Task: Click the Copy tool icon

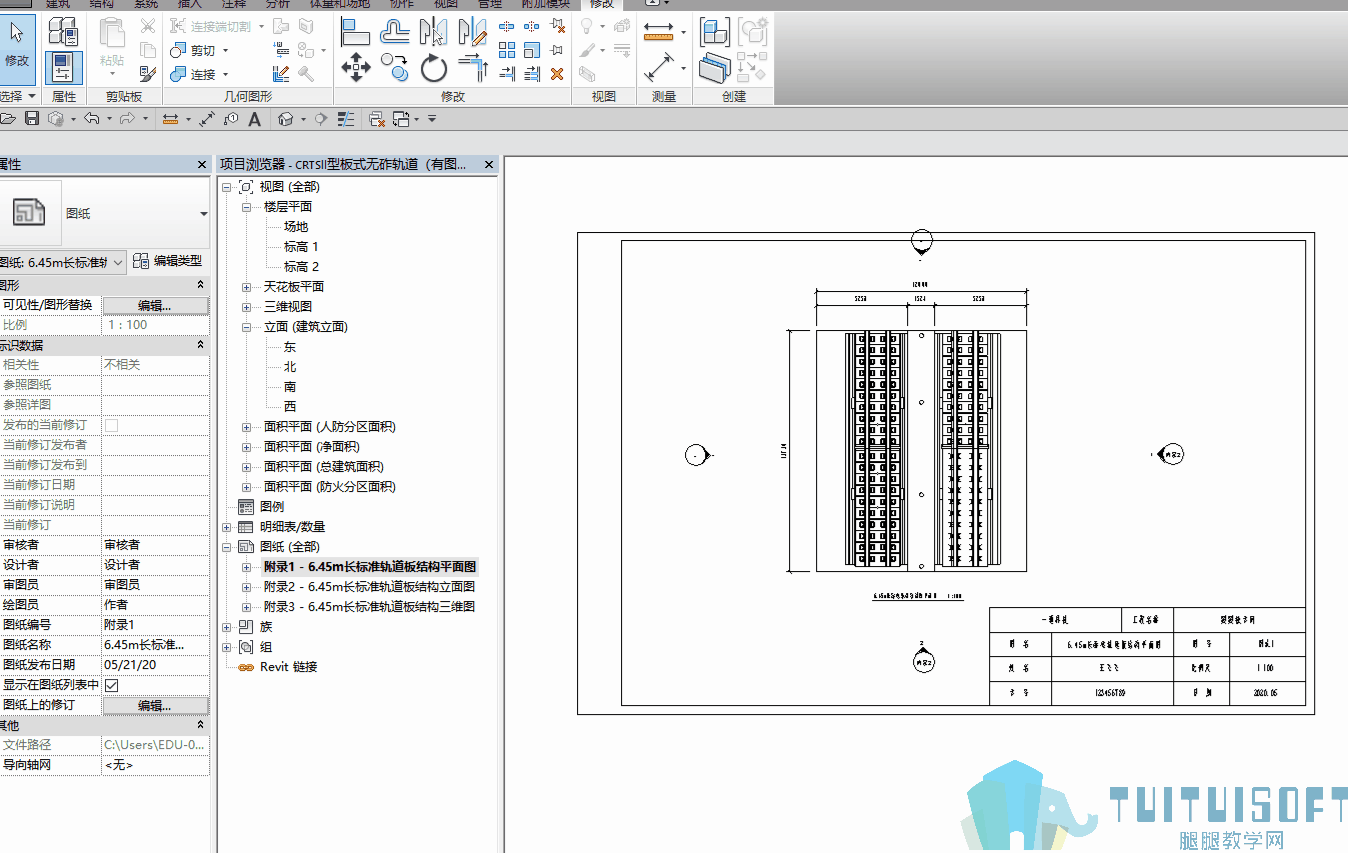Action: click(x=395, y=68)
